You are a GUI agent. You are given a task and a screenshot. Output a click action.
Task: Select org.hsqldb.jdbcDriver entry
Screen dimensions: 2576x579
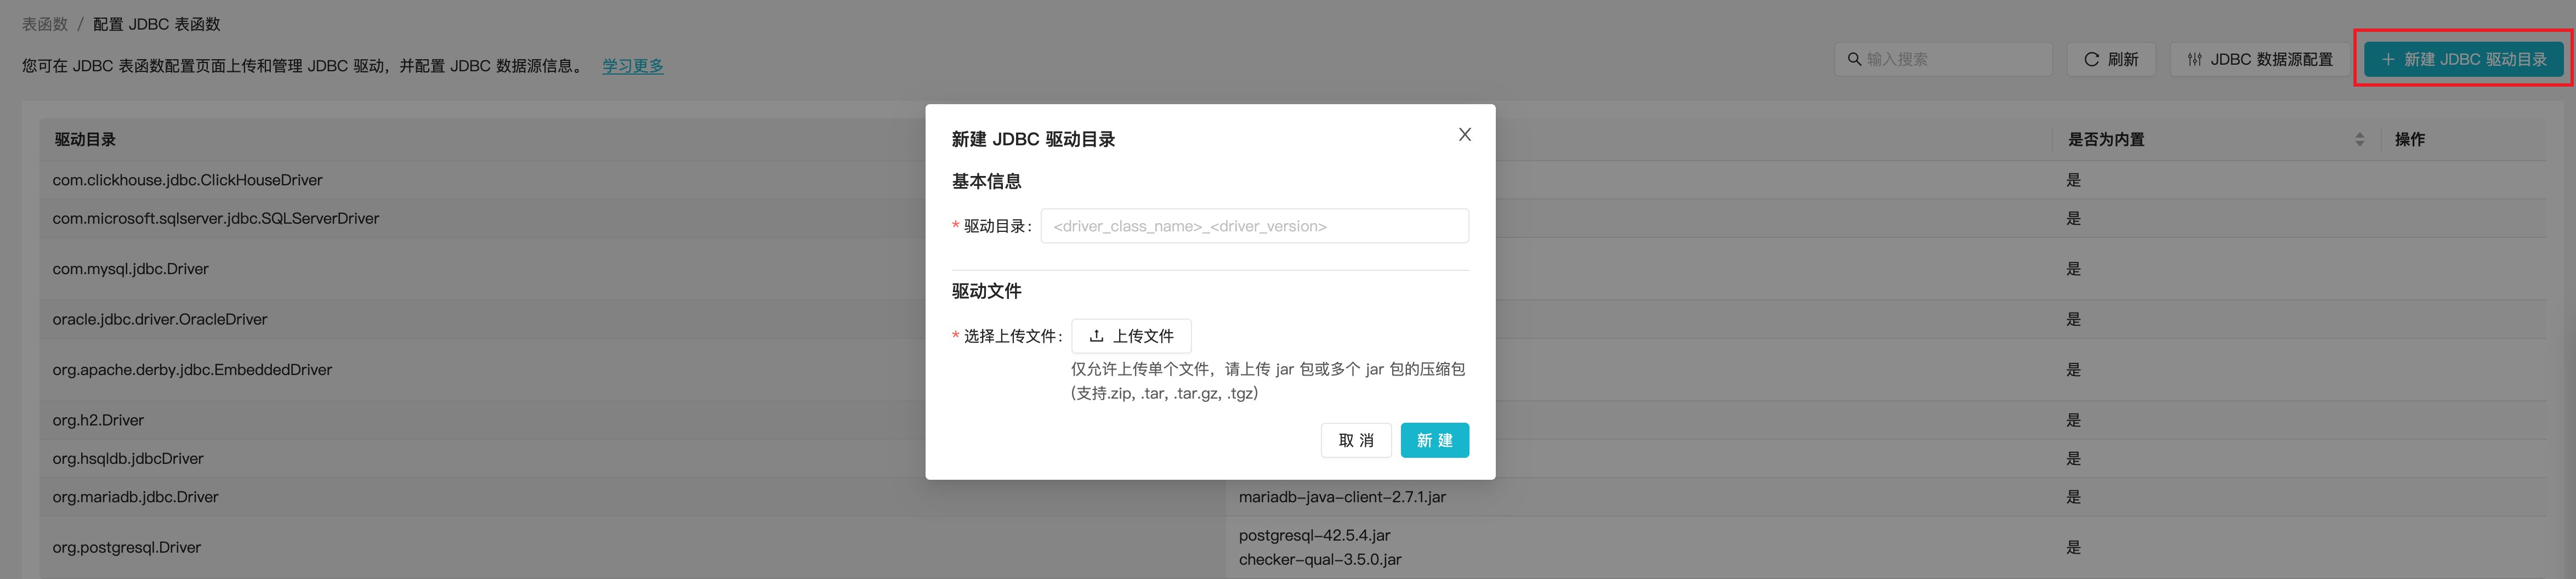point(128,458)
